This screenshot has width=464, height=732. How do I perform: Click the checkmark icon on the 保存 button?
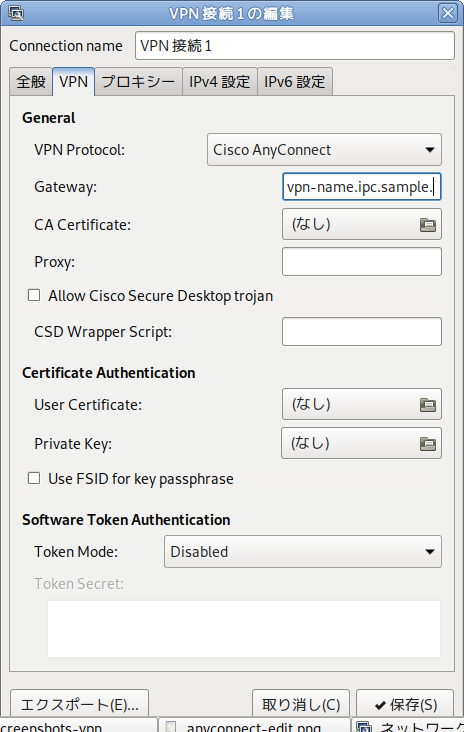tap(380, 705)
